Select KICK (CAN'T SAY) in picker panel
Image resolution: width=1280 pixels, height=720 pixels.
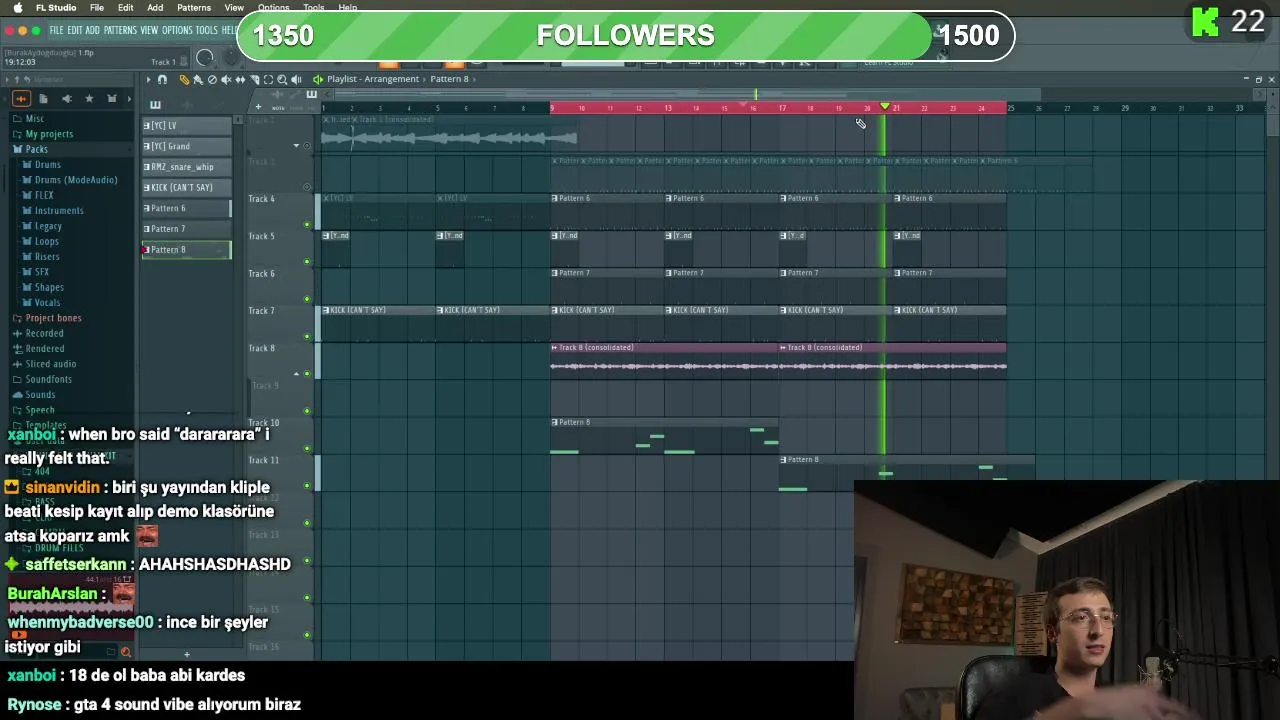[186, 187]
